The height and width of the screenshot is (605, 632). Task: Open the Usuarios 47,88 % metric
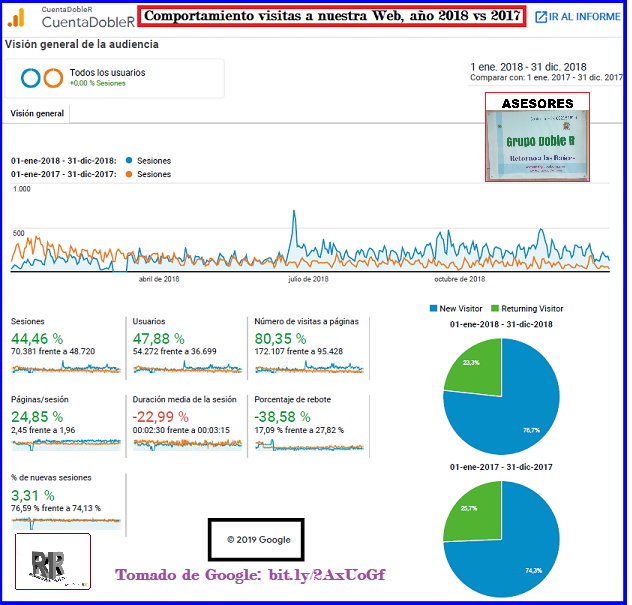coord(158,339)
